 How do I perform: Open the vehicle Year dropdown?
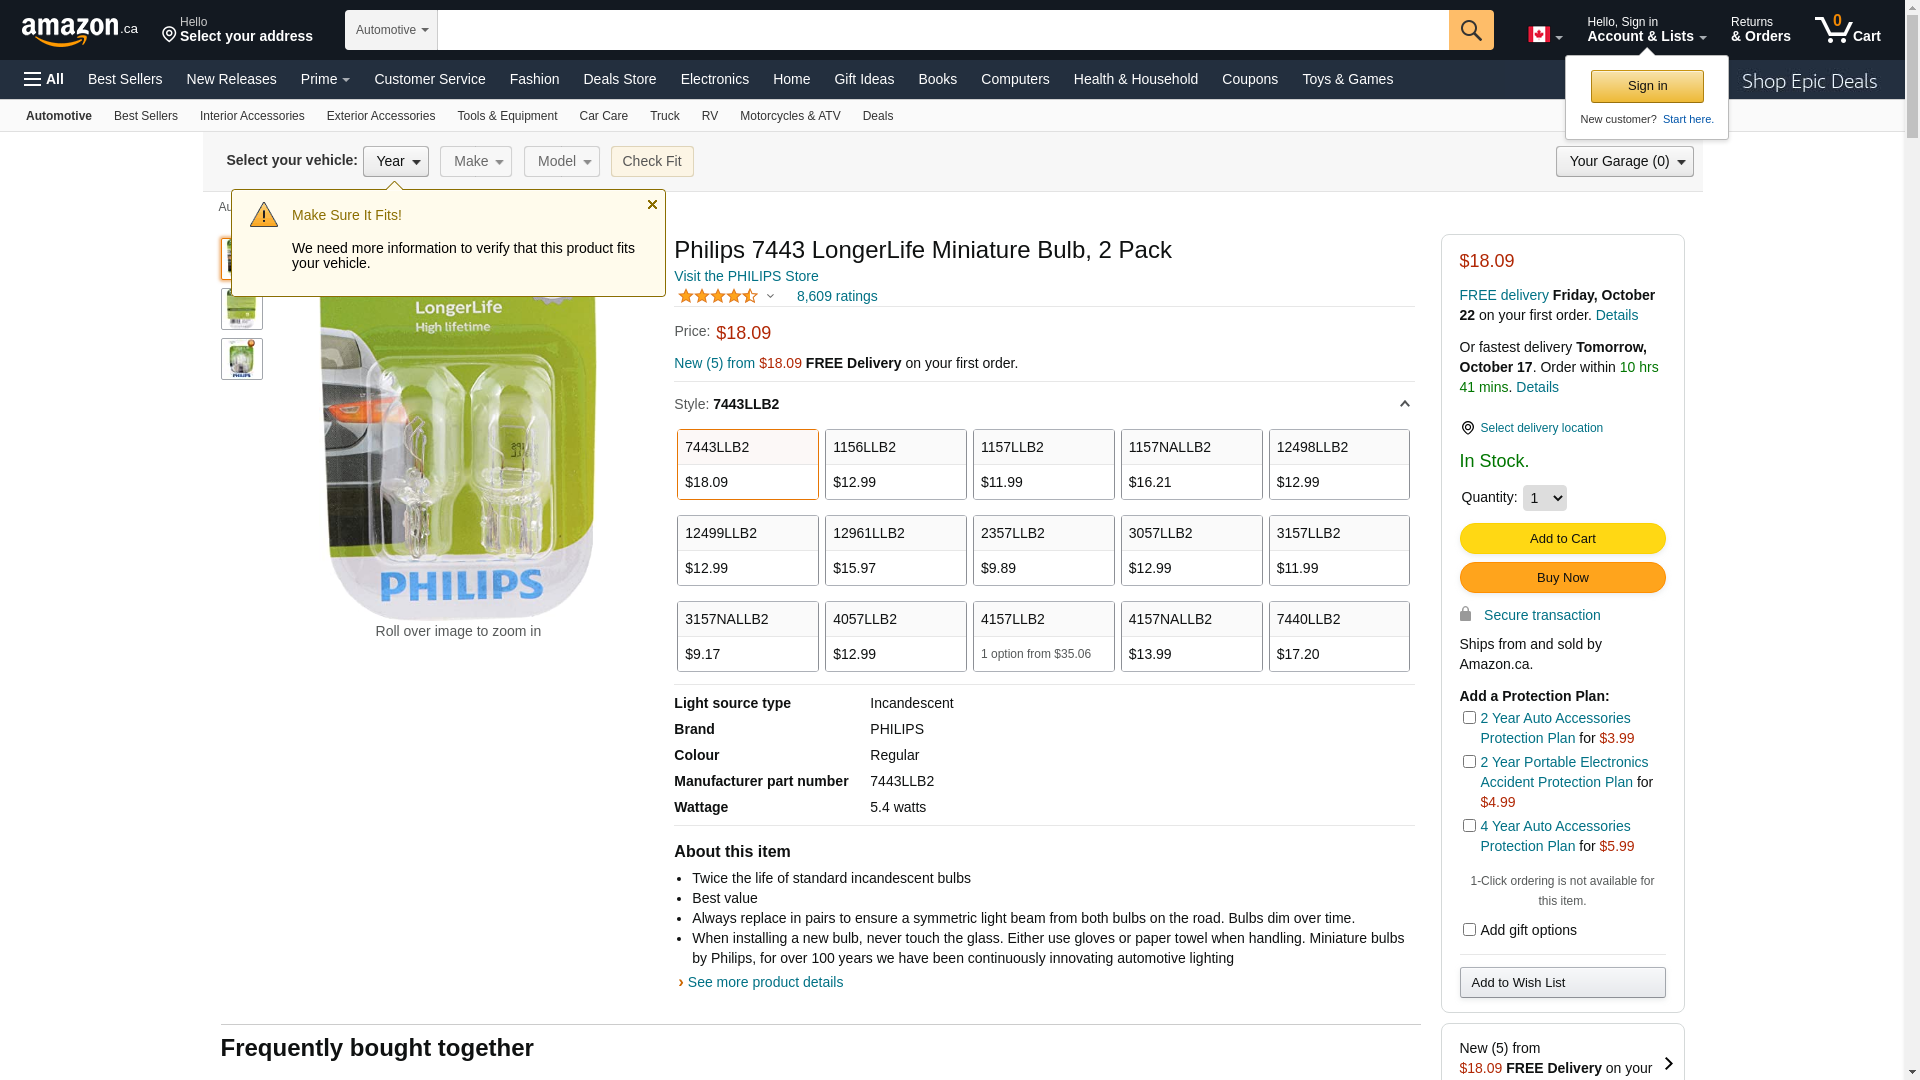(396, 161)
